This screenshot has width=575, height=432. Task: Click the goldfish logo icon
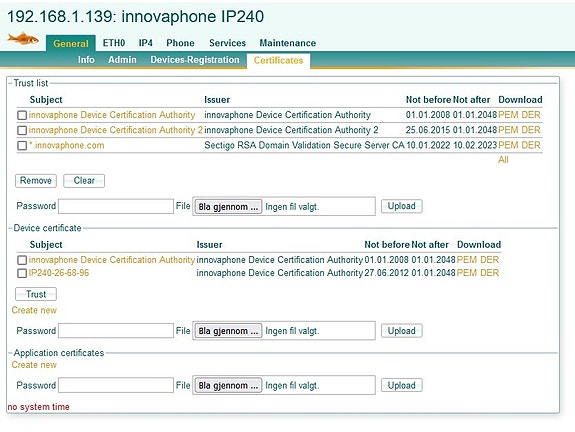[x=23, y=38]
